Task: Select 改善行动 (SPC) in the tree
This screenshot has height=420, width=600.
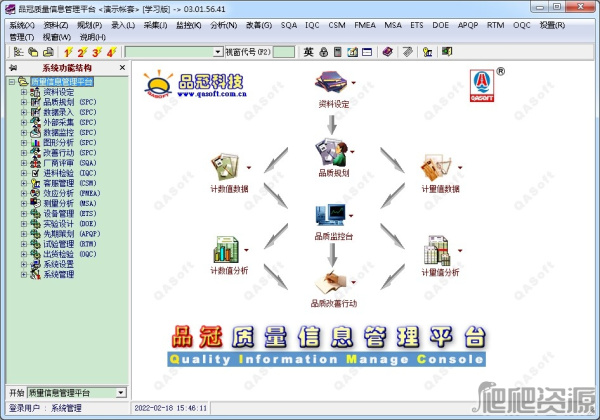Action: coord(70,153)
